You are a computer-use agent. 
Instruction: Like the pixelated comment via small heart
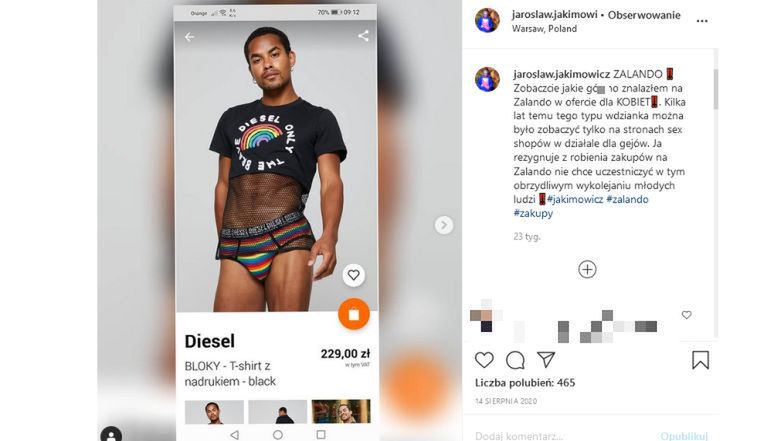point(686,314)
